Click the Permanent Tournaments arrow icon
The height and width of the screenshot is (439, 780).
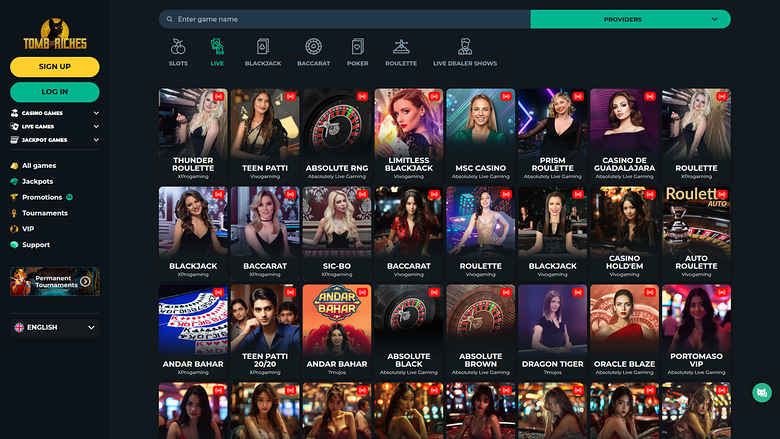[85, 281]
